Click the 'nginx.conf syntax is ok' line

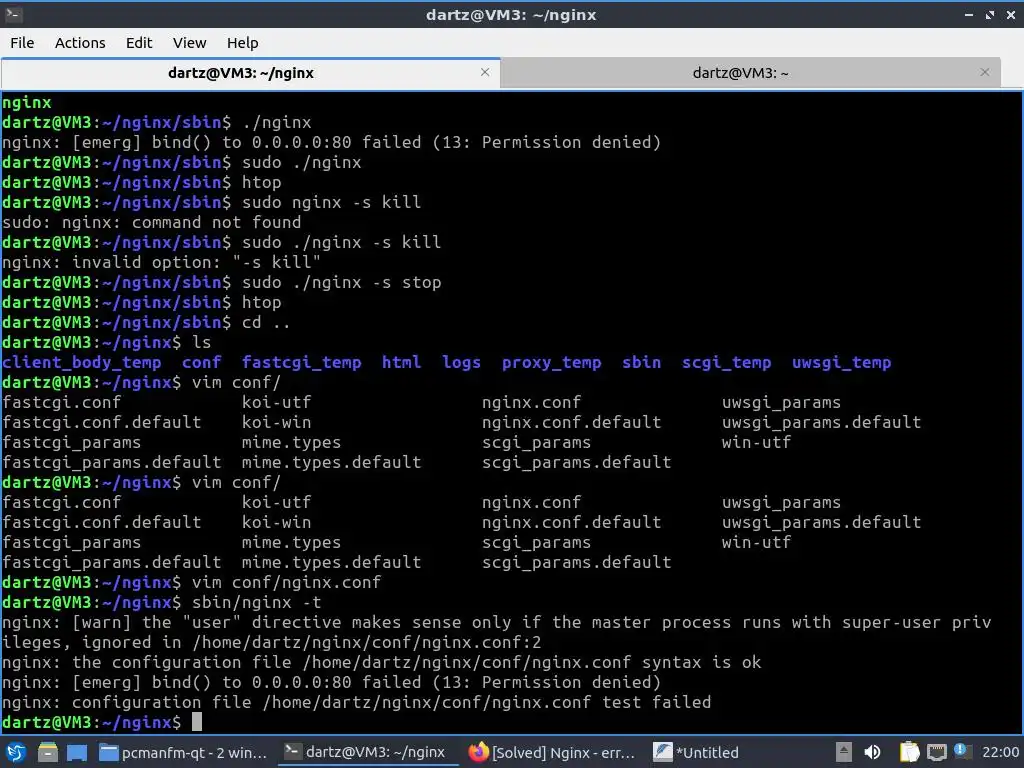(381, 662)
